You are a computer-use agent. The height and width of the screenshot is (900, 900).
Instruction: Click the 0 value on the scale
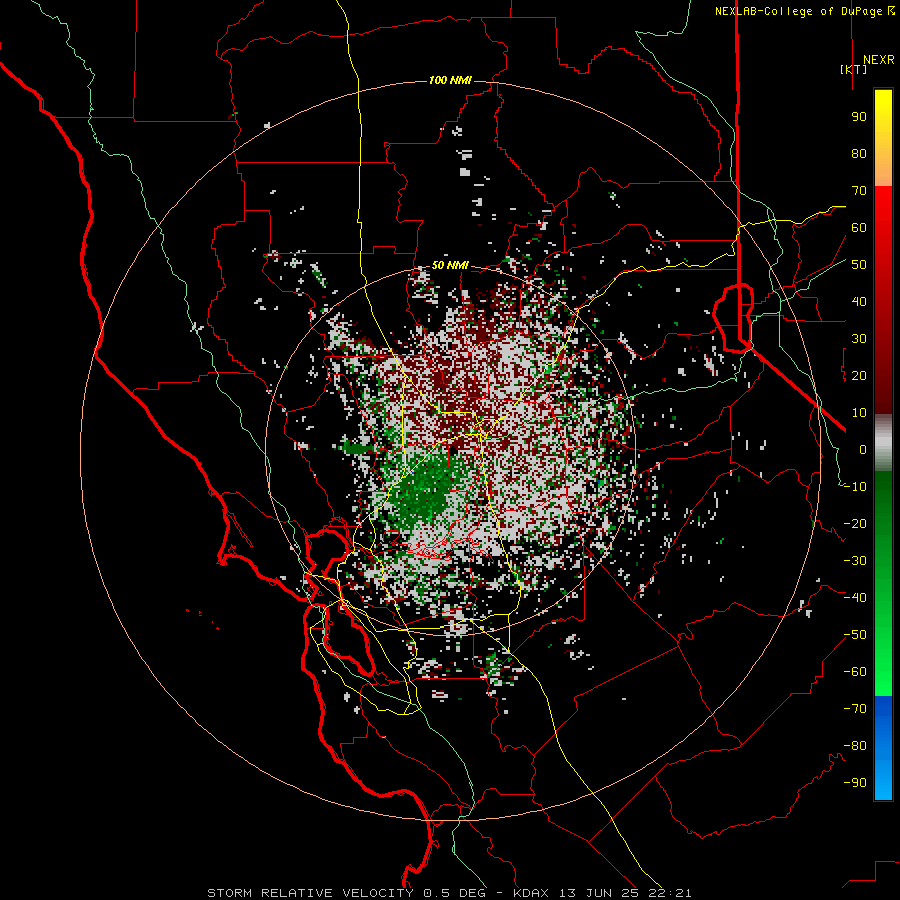pos(863,450)
